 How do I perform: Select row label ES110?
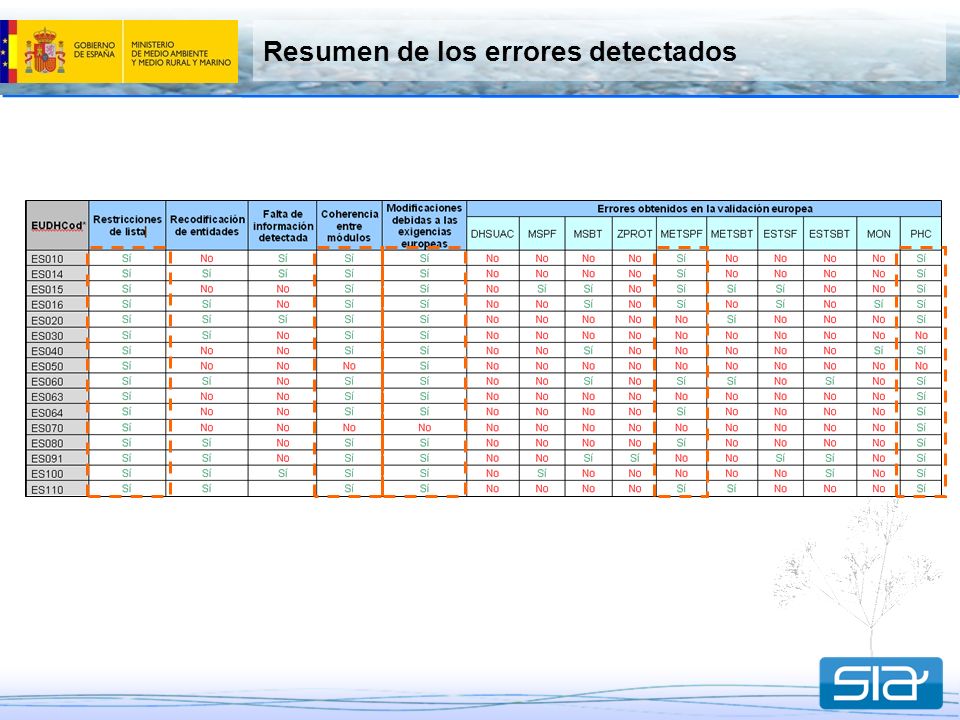click(47, 489)
